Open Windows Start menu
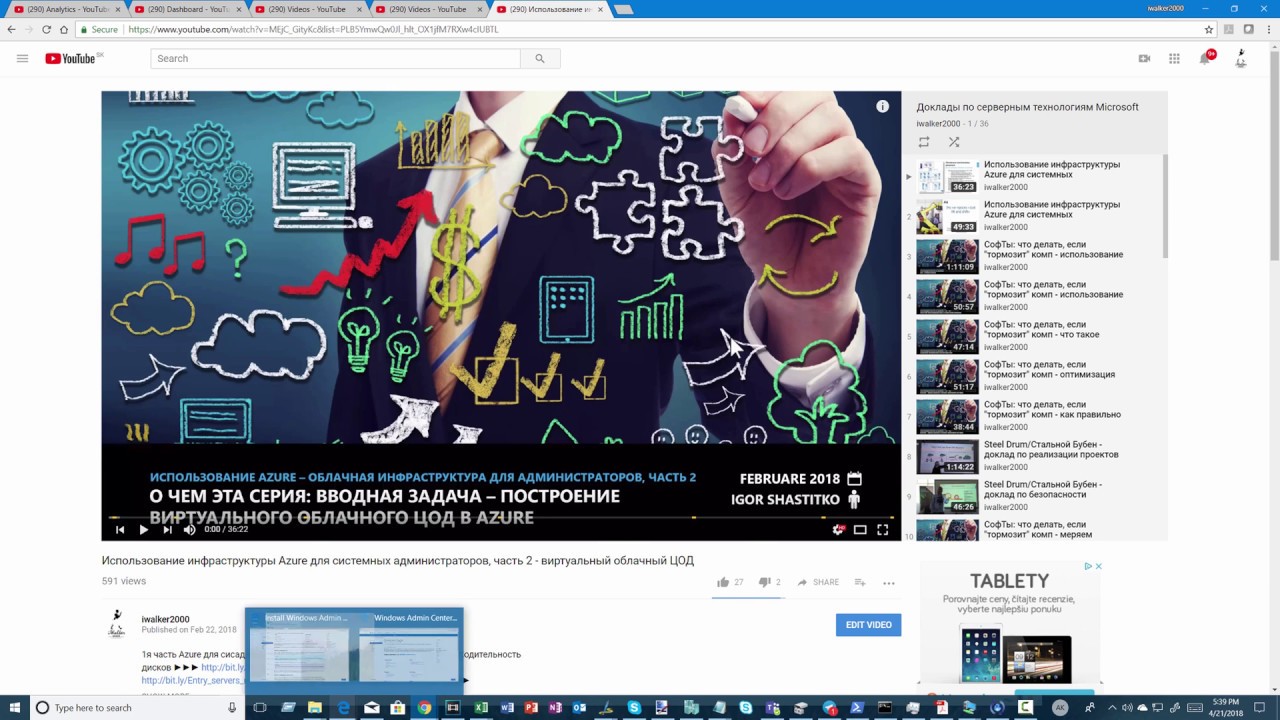The height and width of the screenshot is (720, 1280). click(x=14, y=707)
